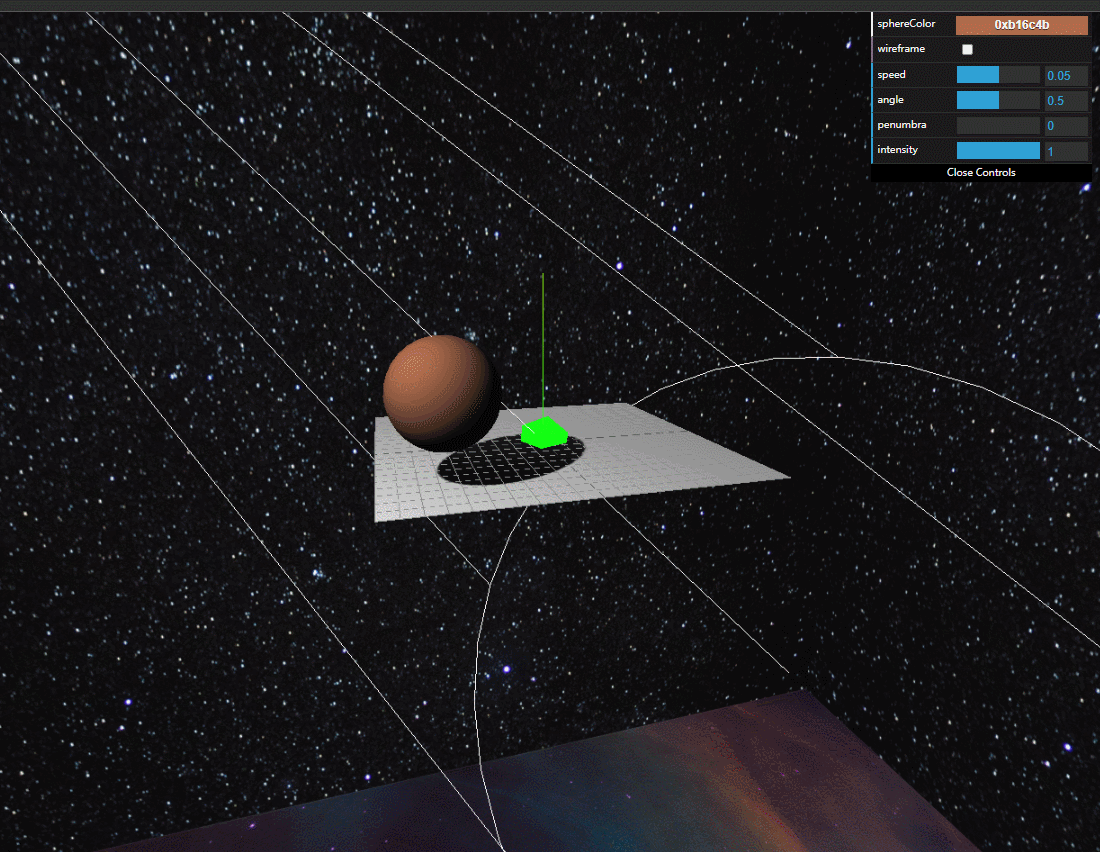Click the wireframe label
The height and width of the screenshot is (852, 1100).
(x=901, y=48)
